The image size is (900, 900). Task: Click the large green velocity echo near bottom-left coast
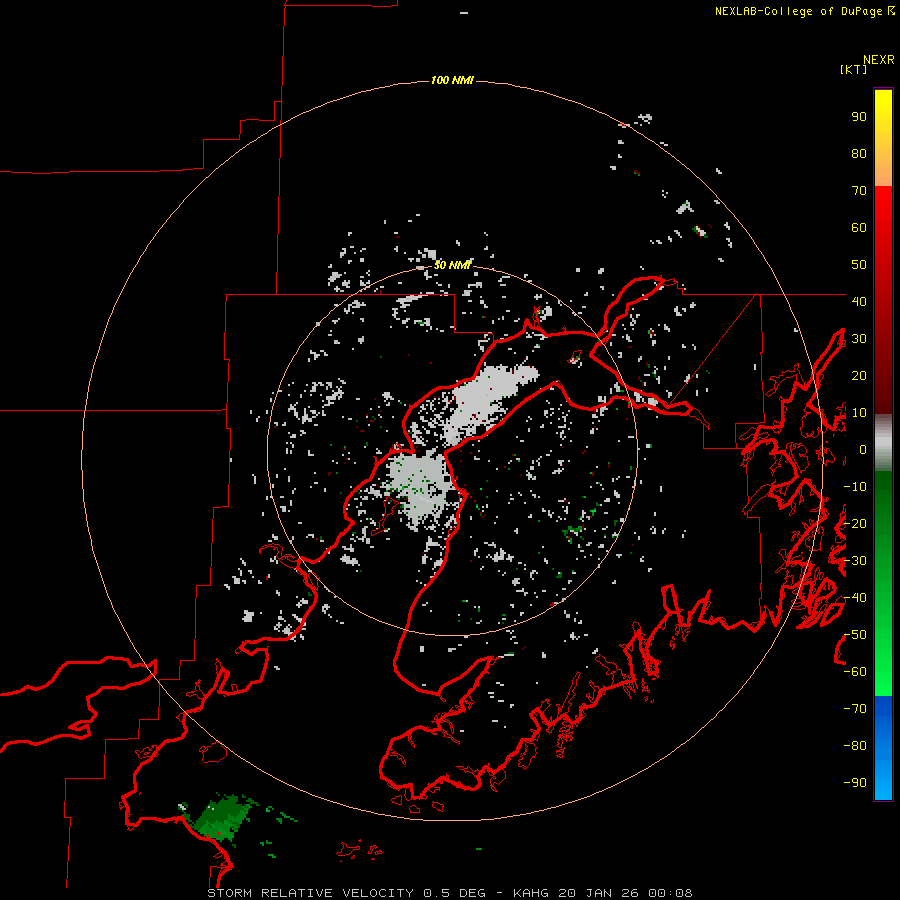coord(221,818)
